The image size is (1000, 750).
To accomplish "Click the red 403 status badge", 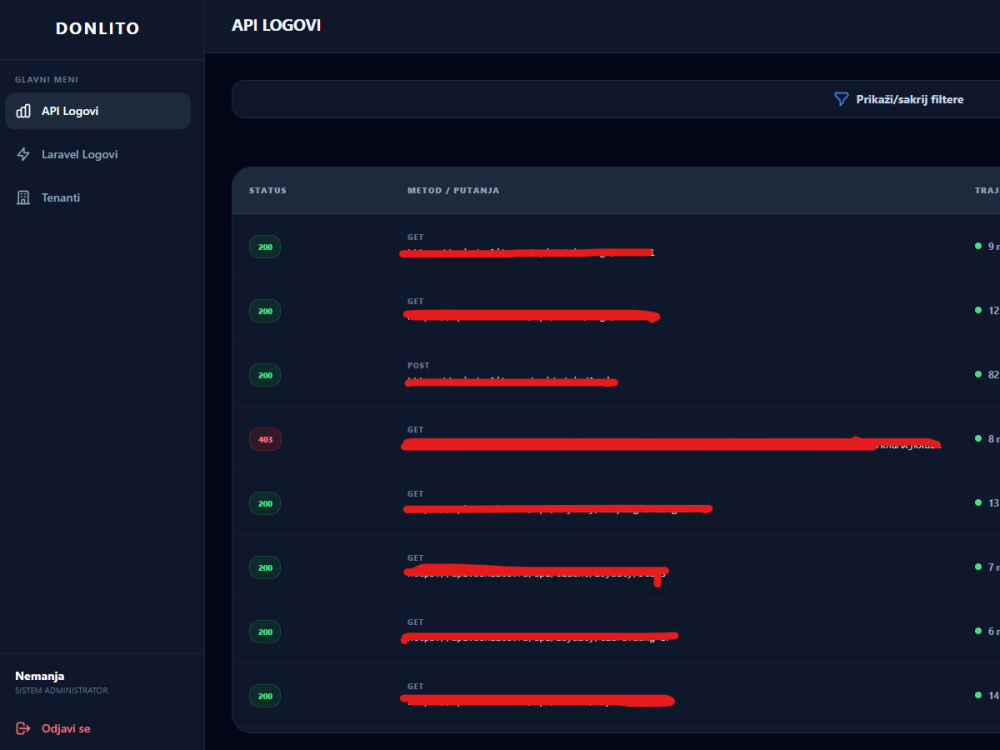I will point(265,439).
